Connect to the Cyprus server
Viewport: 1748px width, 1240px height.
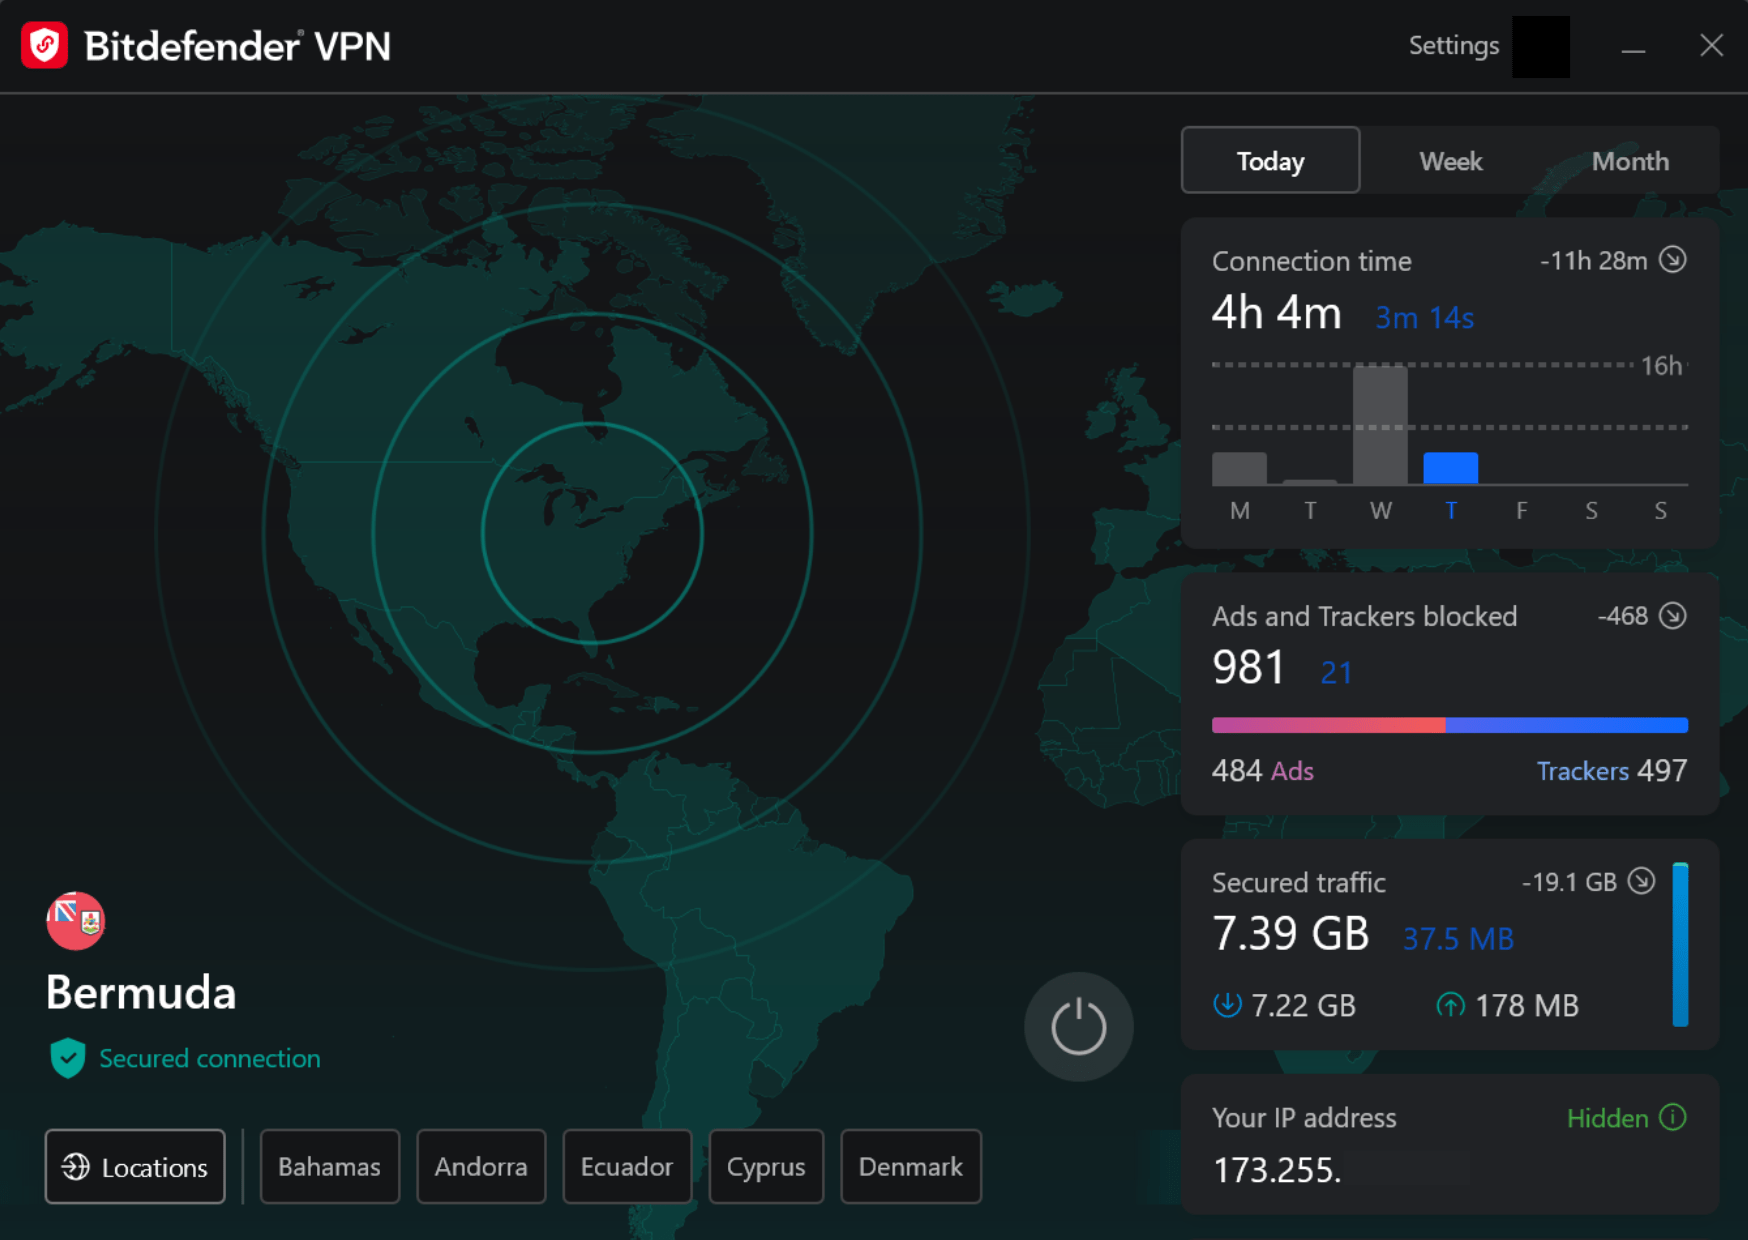click(766, 1166)
